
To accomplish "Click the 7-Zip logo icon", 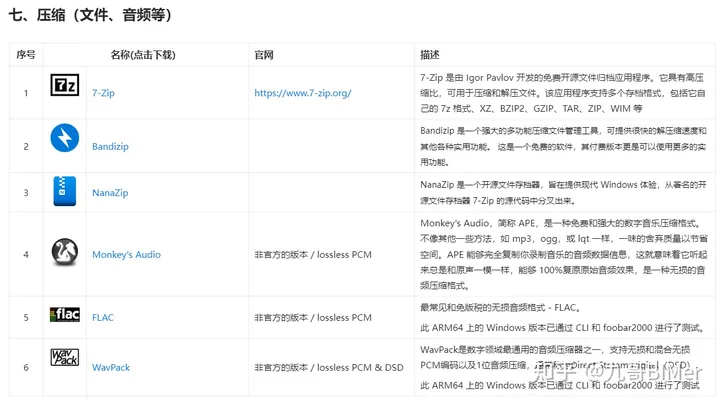I will coord(65,85).
